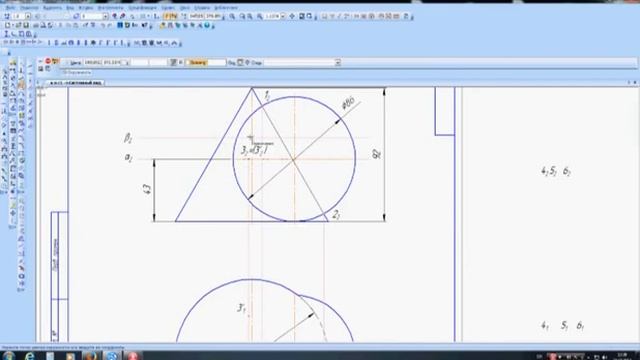Click the Save document toolbar icon

26,25
